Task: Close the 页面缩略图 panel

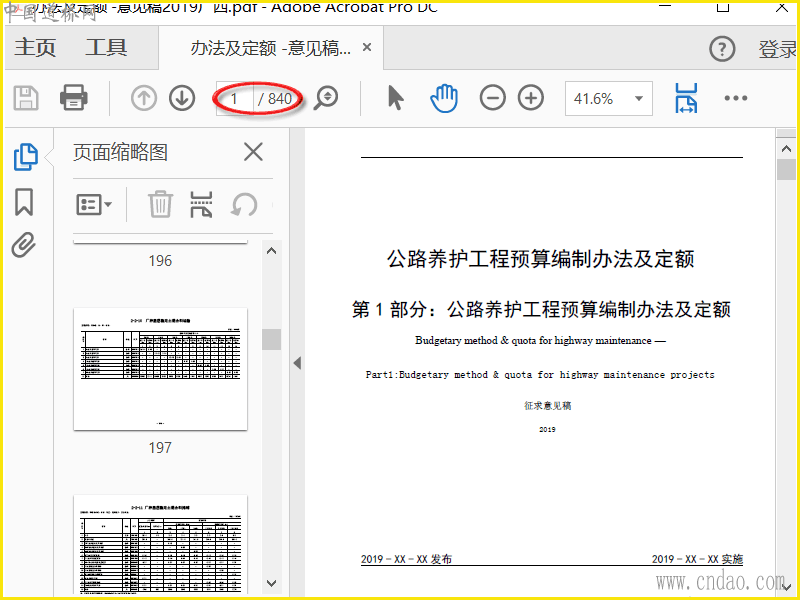Action: pos(253,152)
